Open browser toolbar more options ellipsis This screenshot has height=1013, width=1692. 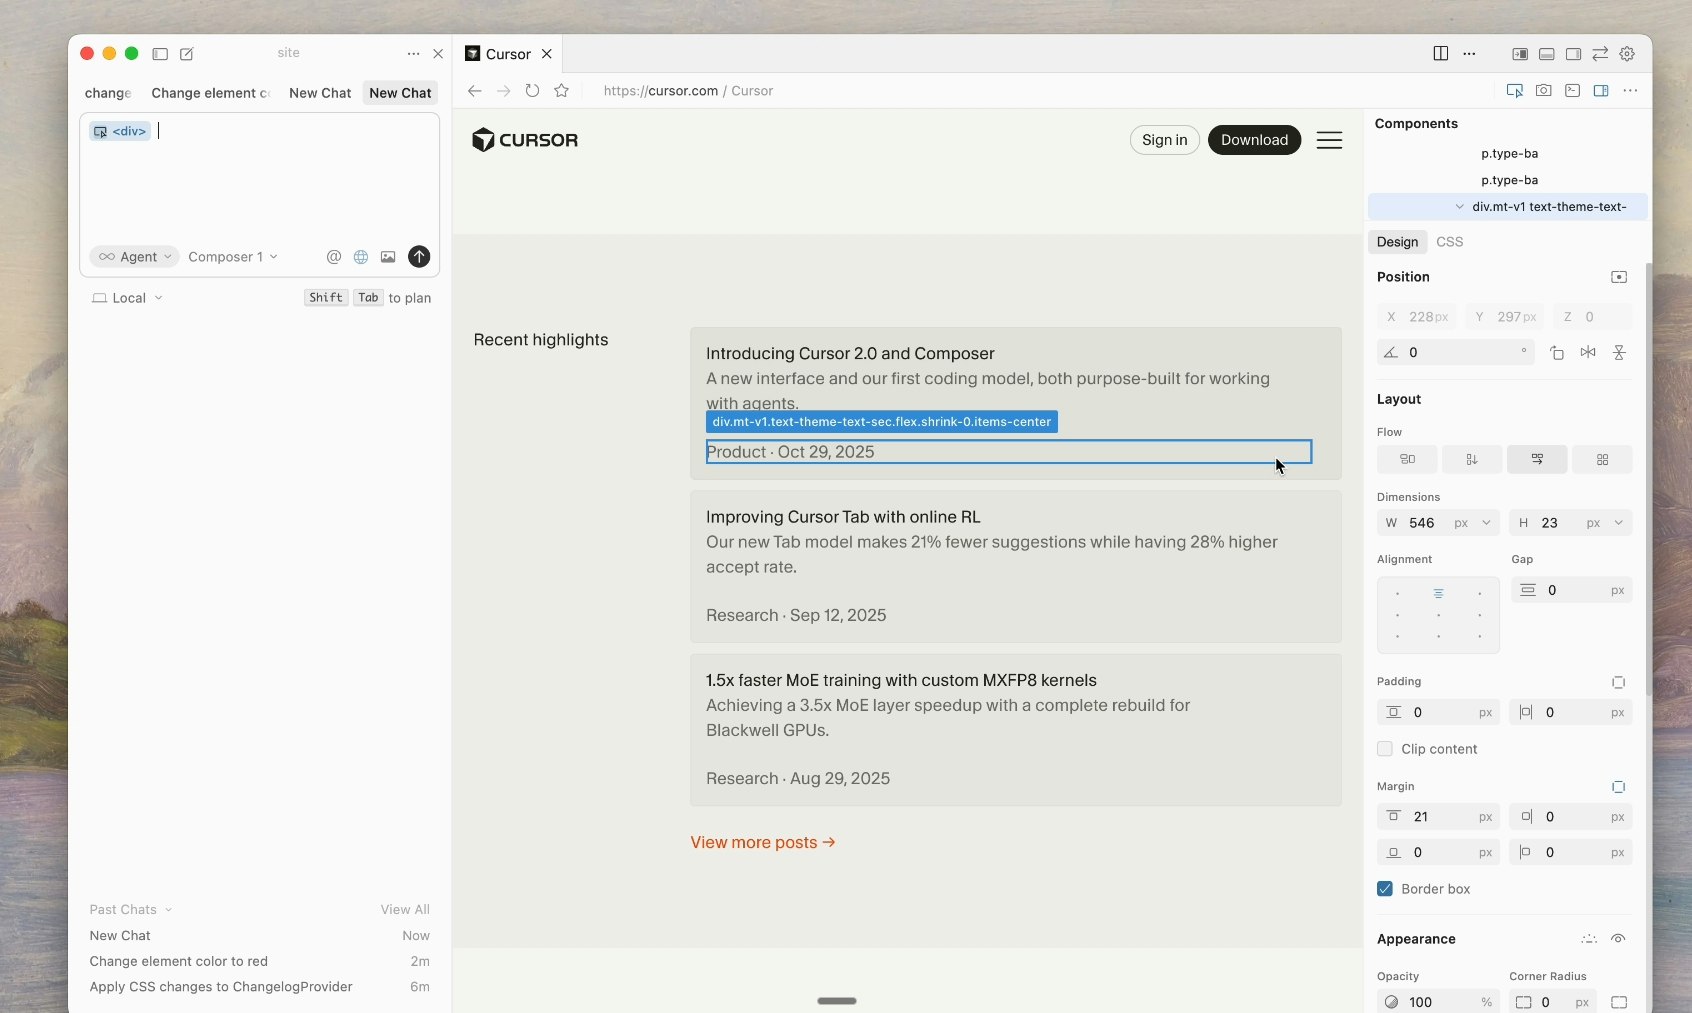click(1631, 91)
